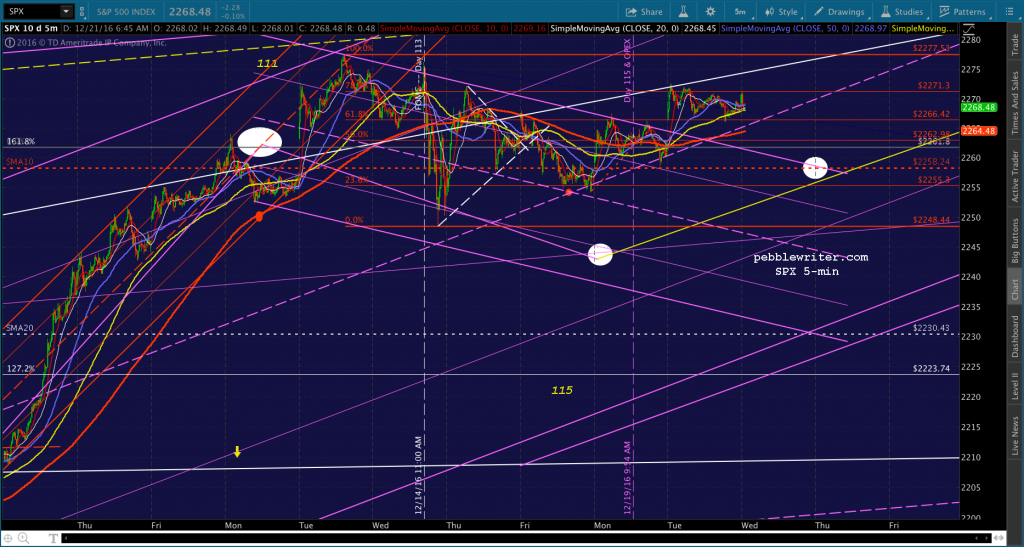Click the S&P 500 INDEX description
The height and width of the screenshot is (547, 1024).
tap(126, 11)
